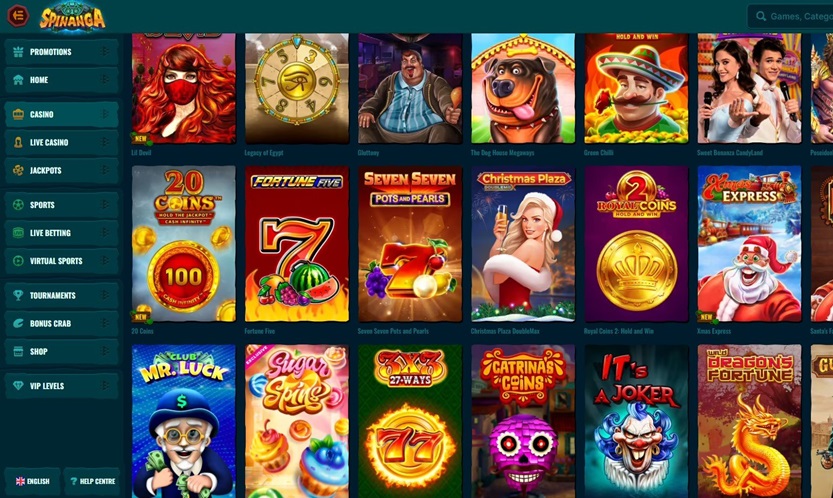Viewport: 833px width, 498px height.
Task: Open the Fortune Five game thumbnail
Action: [296, 244]
